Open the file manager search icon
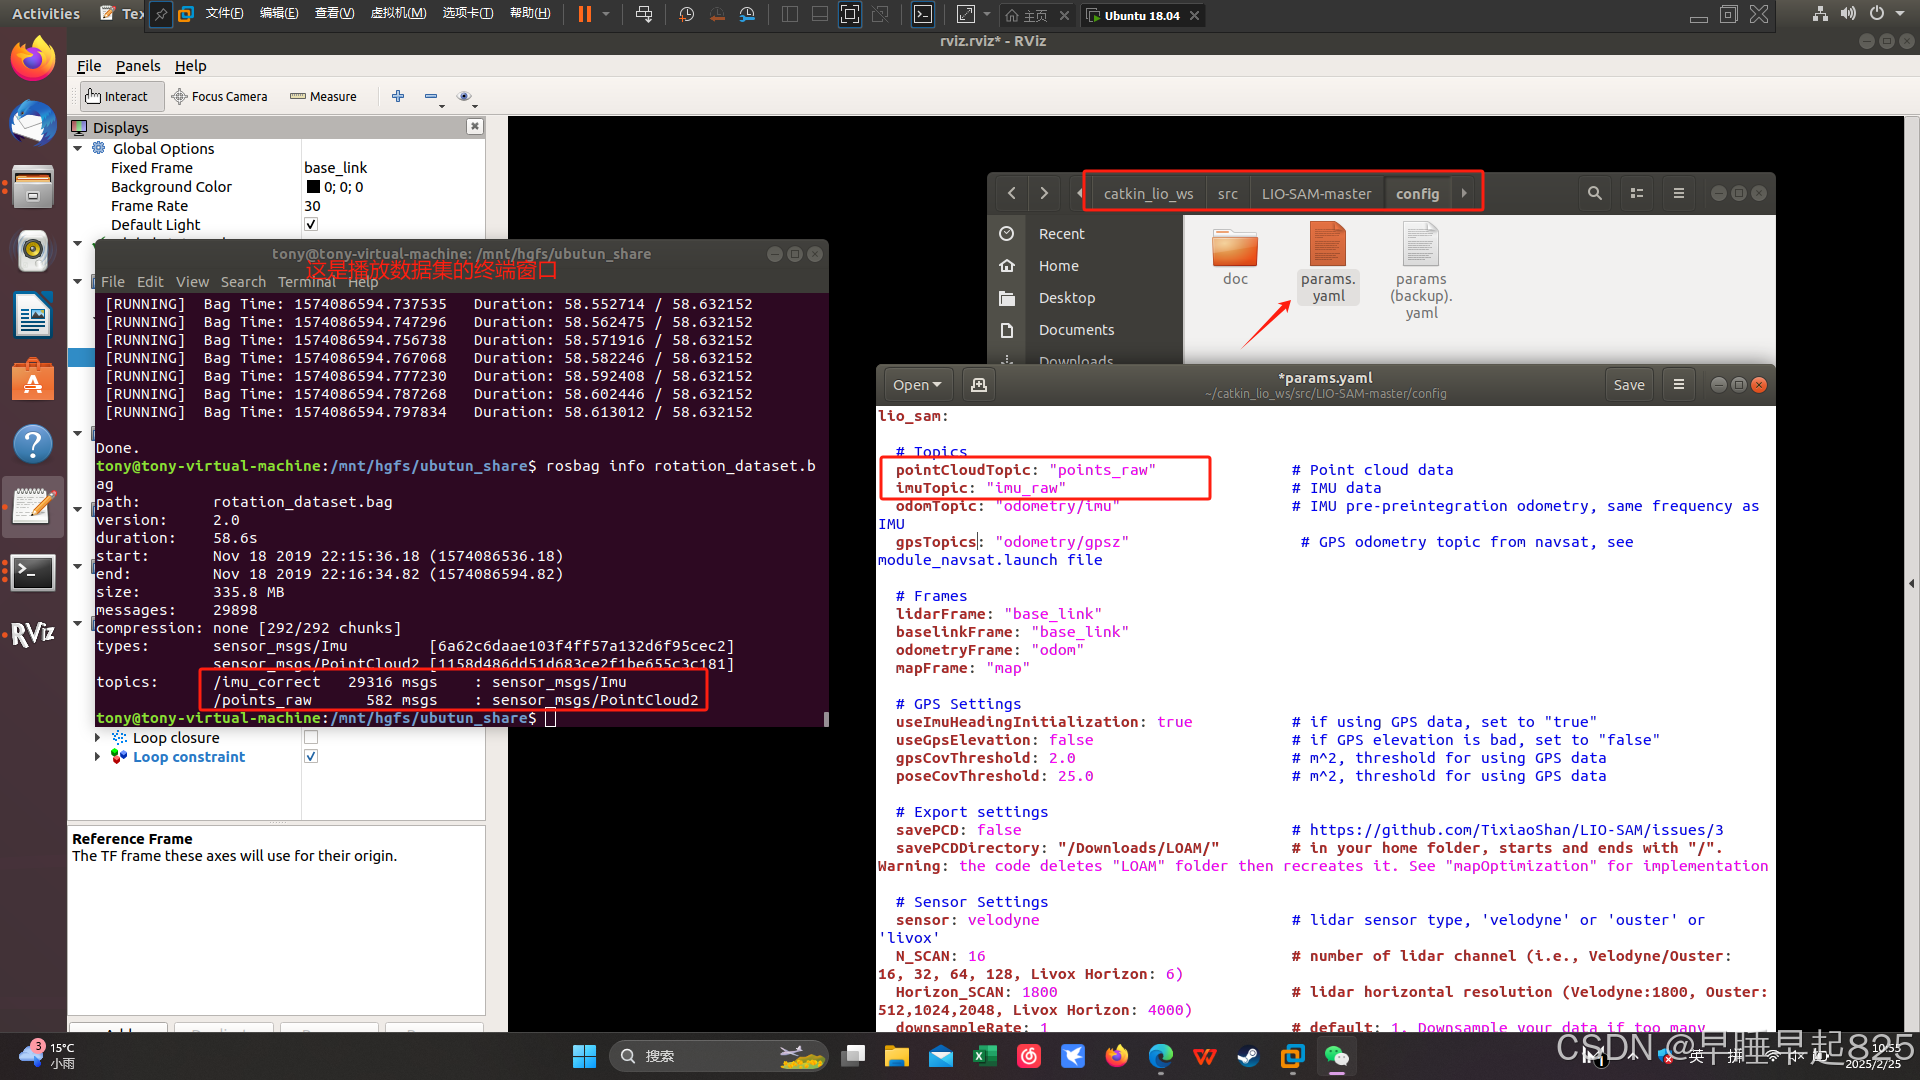This screenshot has width=1920, height=1080. pyautogui.click(x=1595, y=193)
